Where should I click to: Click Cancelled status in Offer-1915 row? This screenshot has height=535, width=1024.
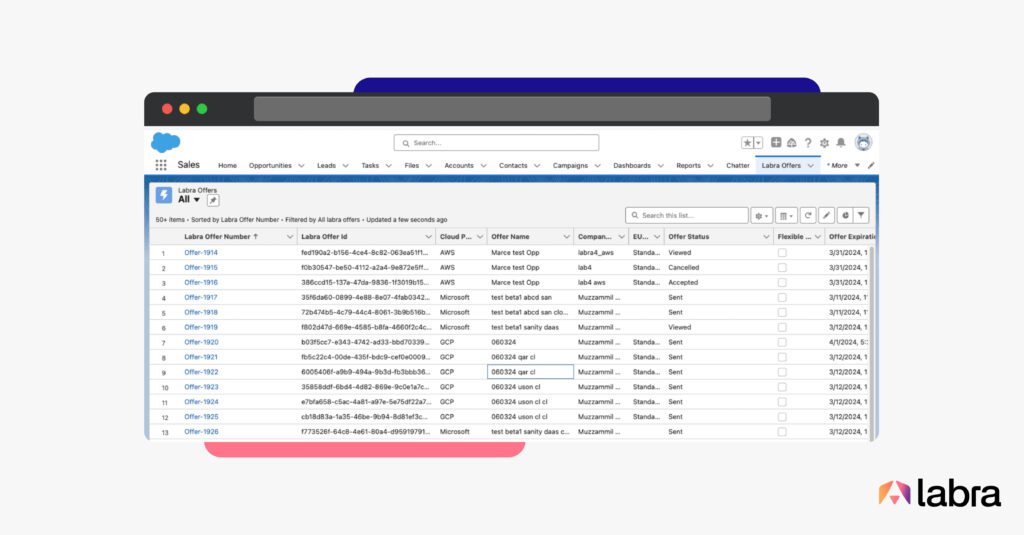click(683, 268)
